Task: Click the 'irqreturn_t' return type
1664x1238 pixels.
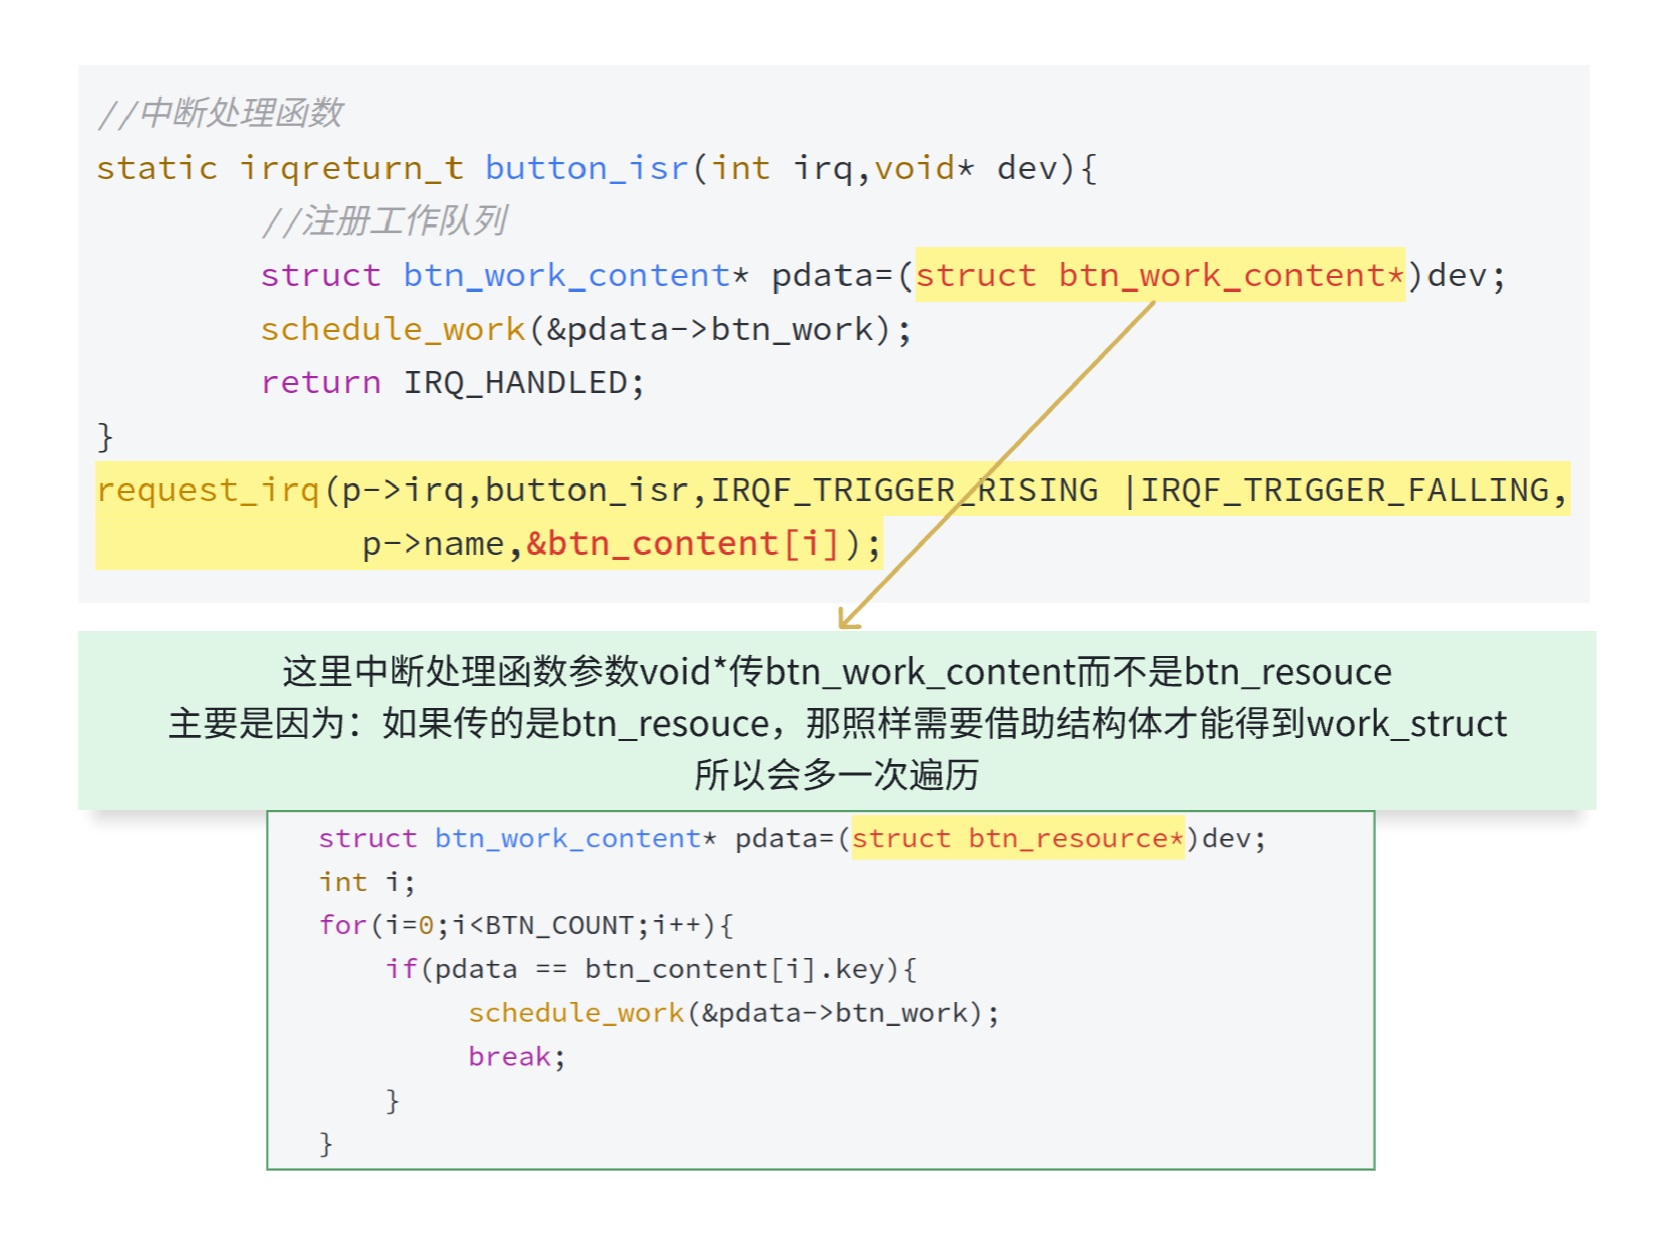Action: point(352,168)
